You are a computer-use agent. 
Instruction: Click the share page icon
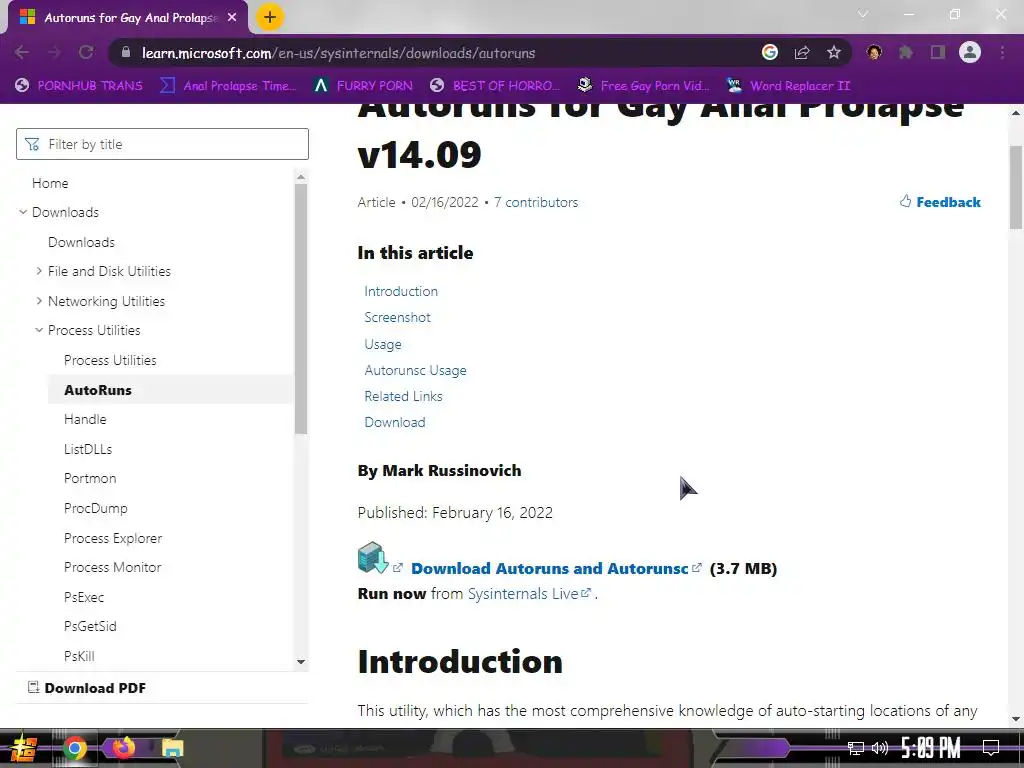802,52
